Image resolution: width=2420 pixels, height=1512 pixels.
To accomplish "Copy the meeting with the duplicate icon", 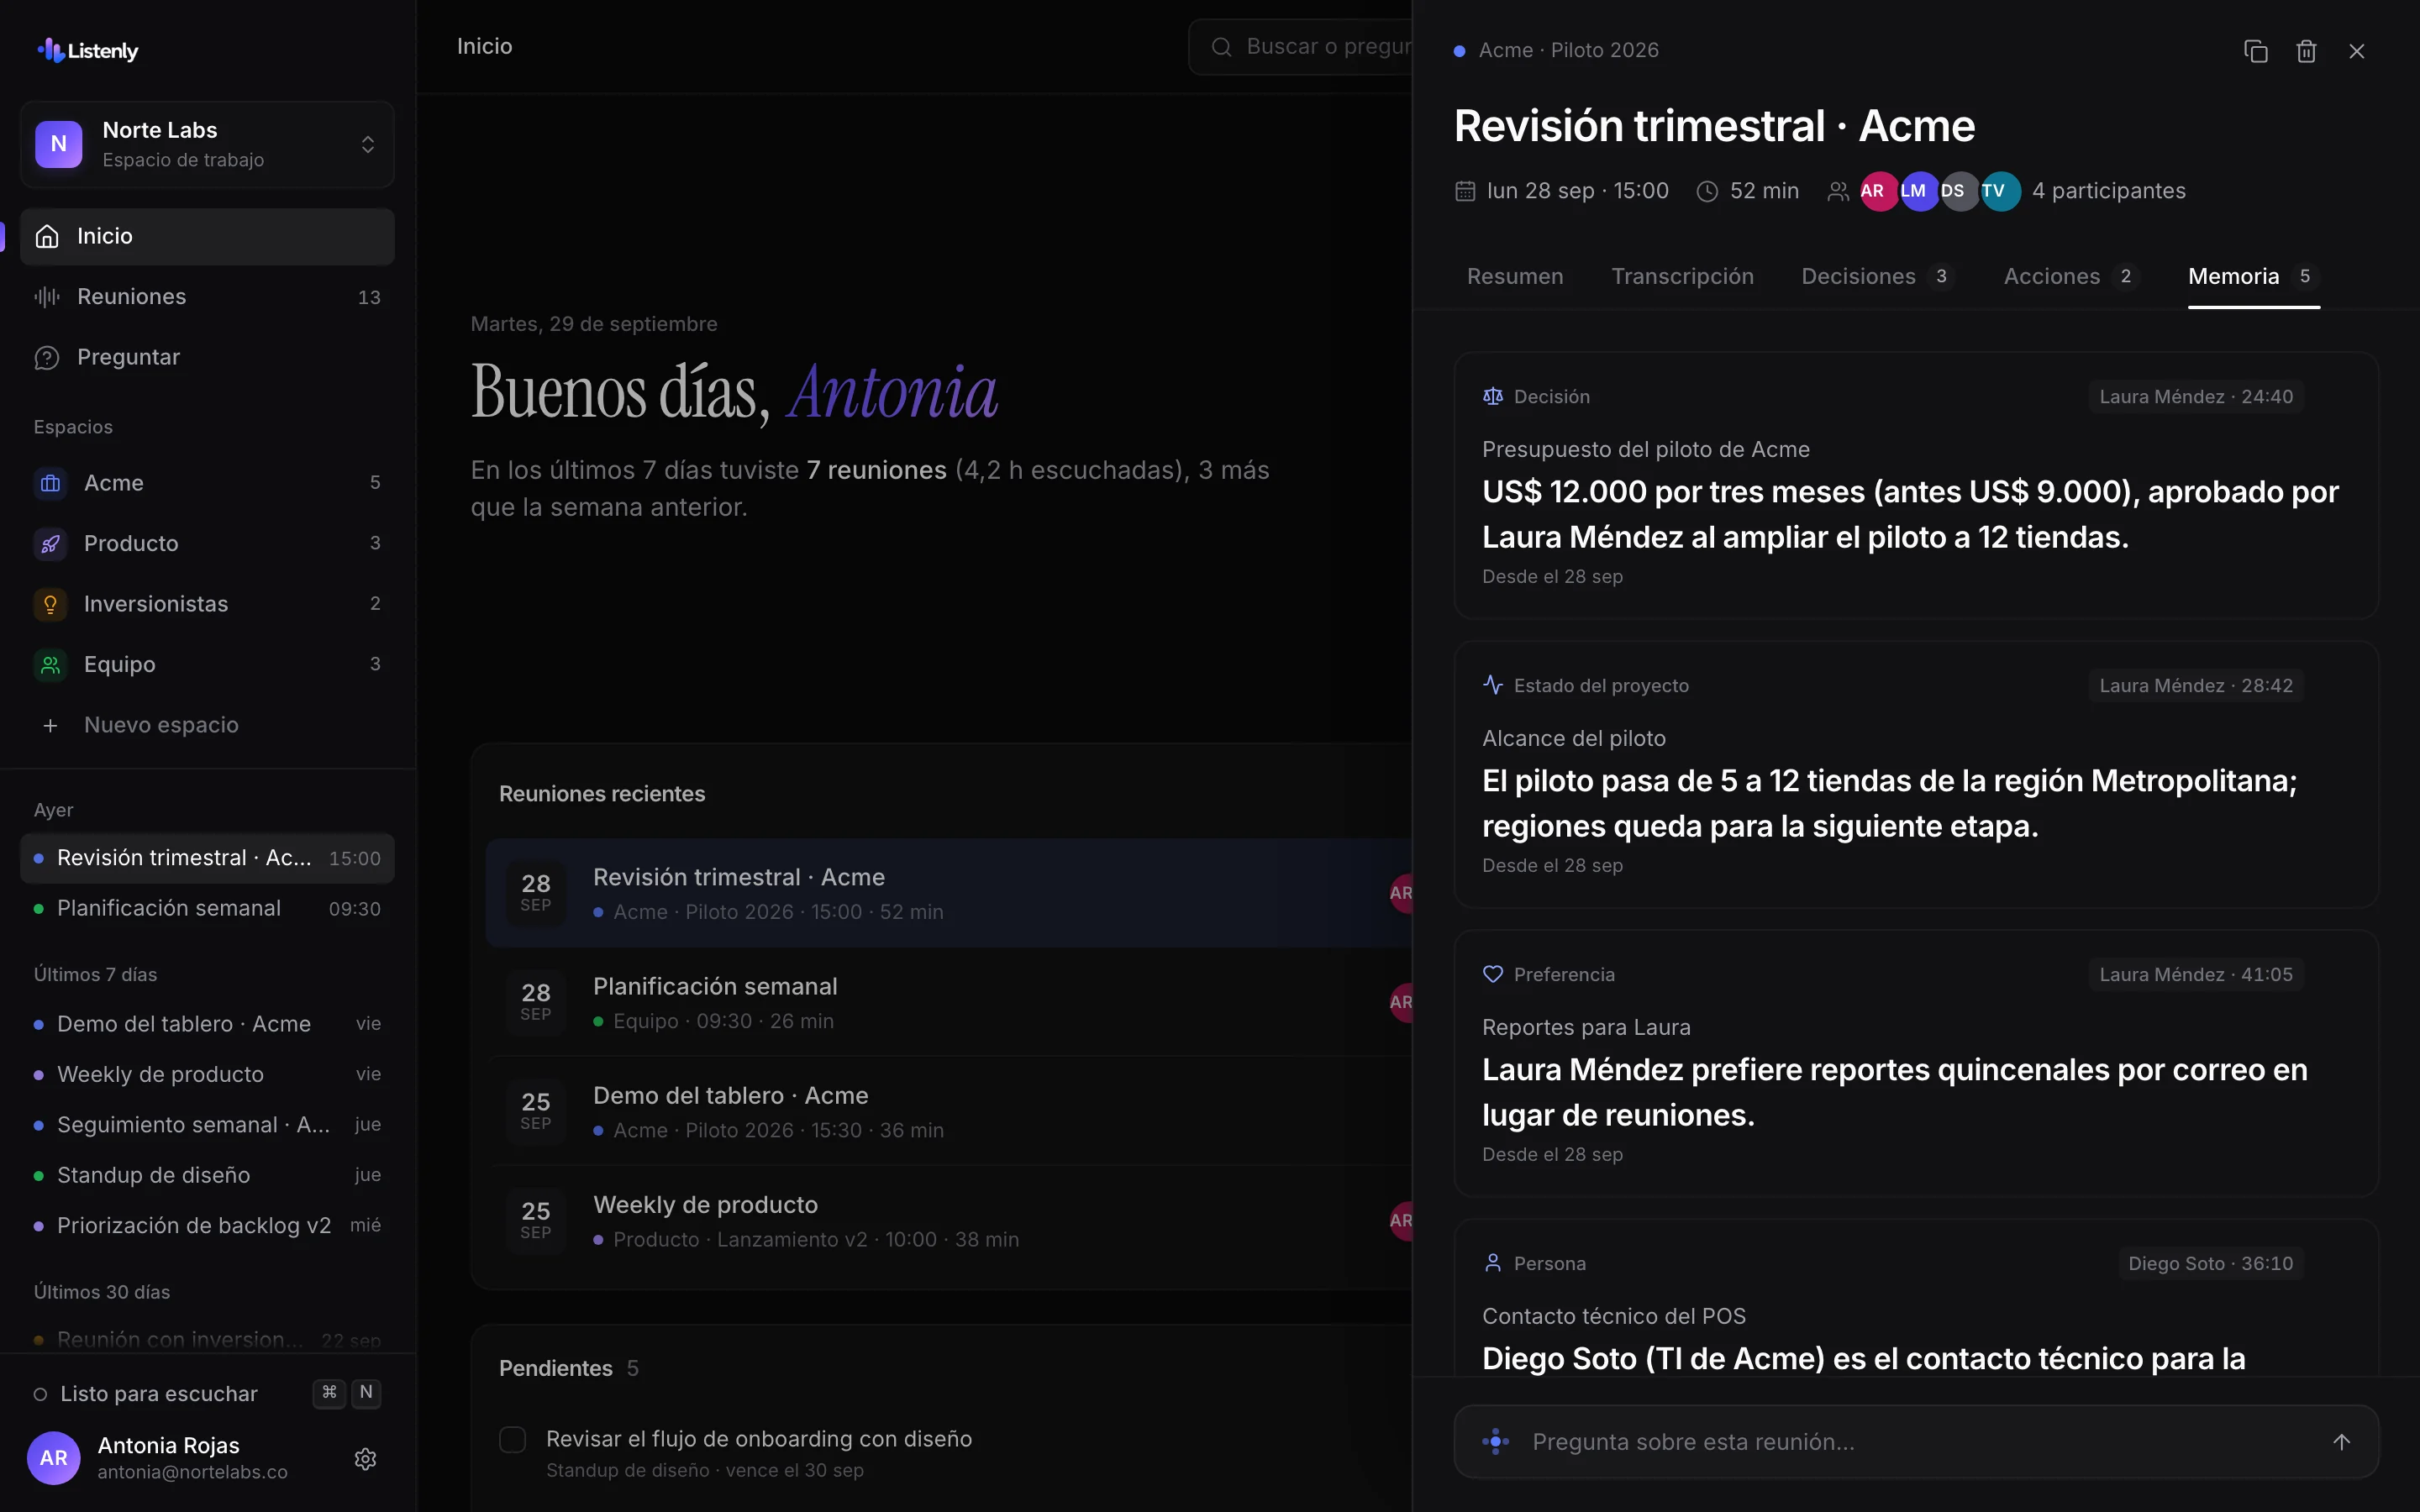I will tap(2255, 51).
